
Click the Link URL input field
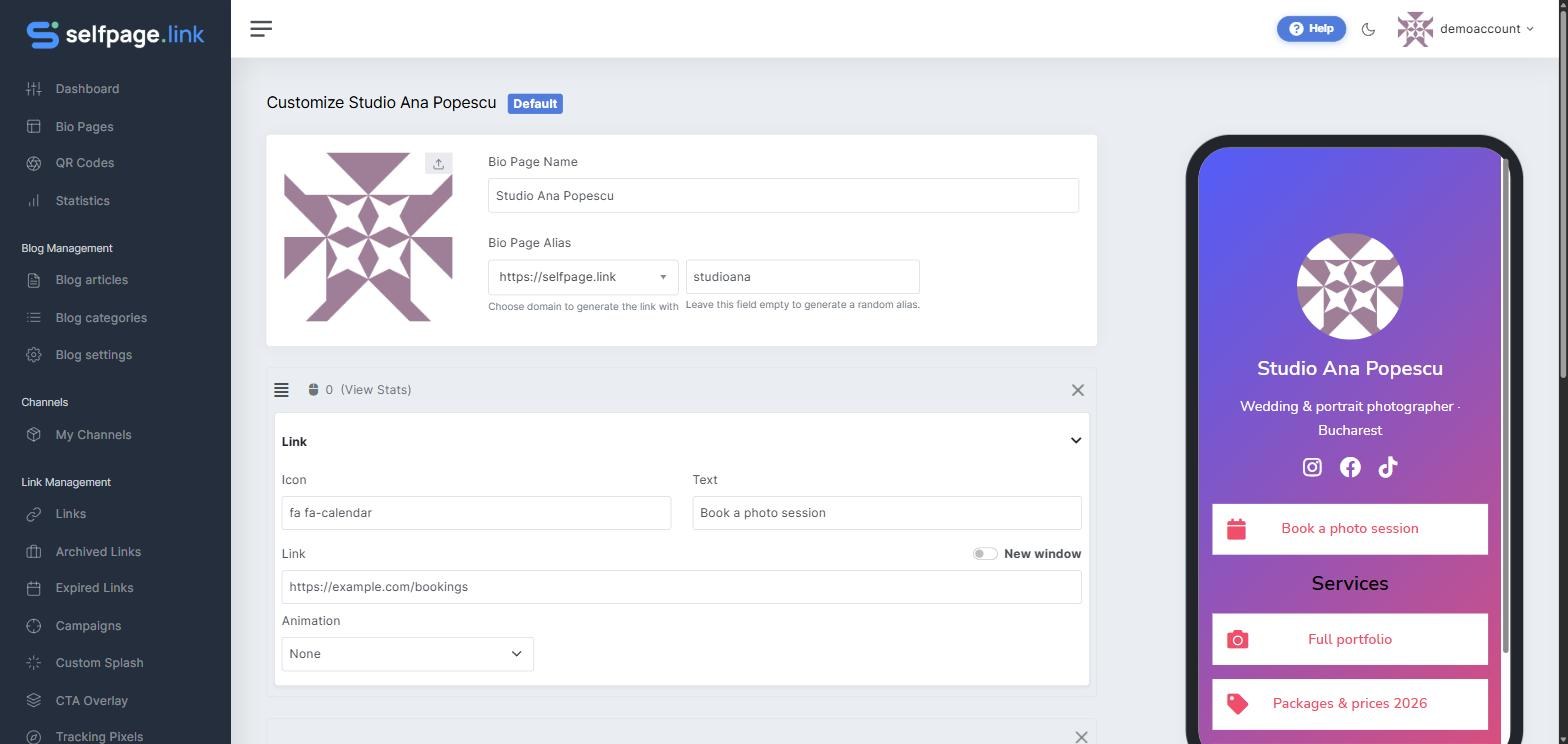click(681, 587)
